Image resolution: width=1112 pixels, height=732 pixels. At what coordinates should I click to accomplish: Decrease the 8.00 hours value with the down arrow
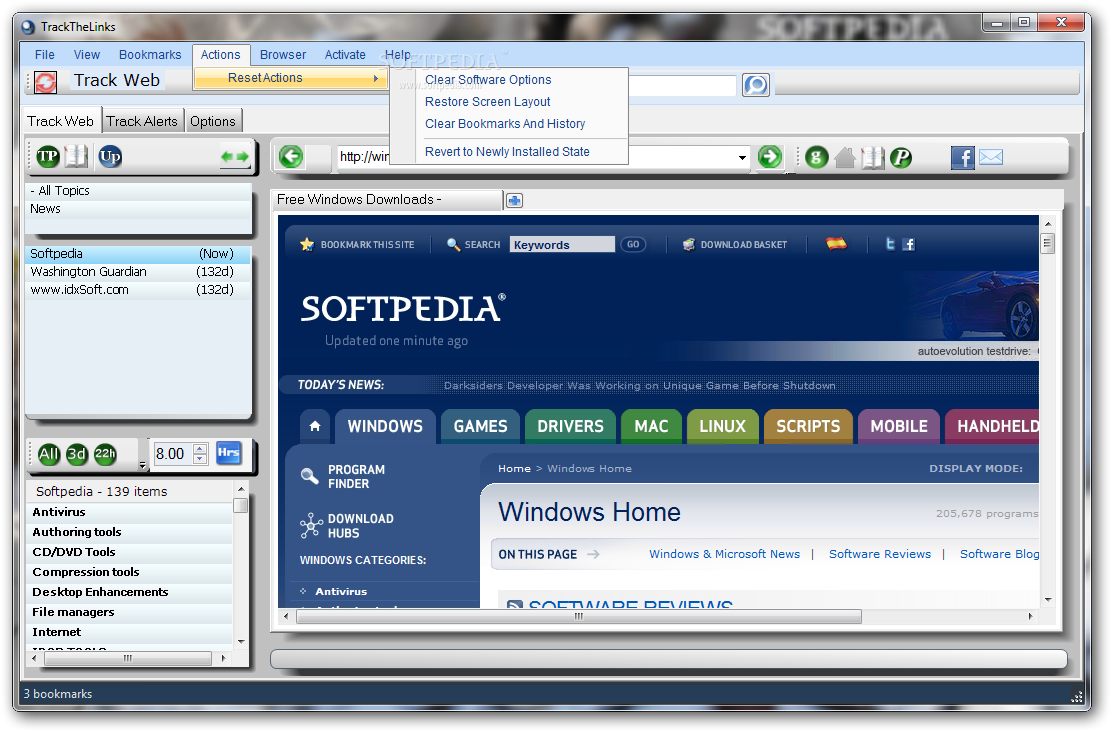tap(201, 459)
